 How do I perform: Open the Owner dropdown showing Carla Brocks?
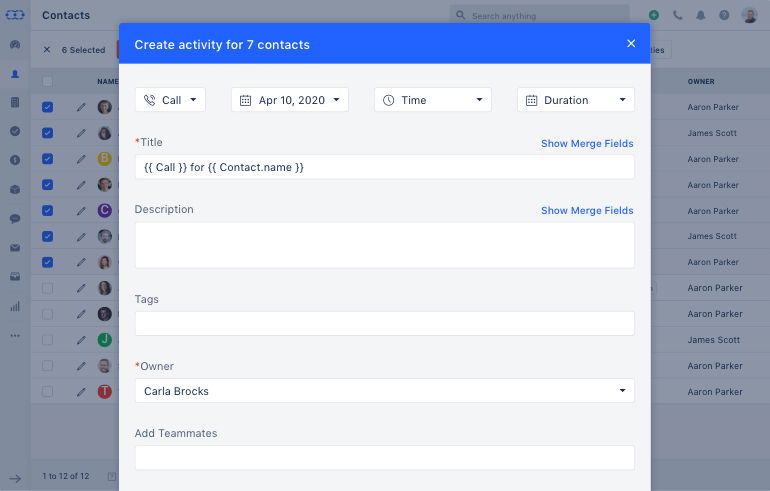click(385, 391)
